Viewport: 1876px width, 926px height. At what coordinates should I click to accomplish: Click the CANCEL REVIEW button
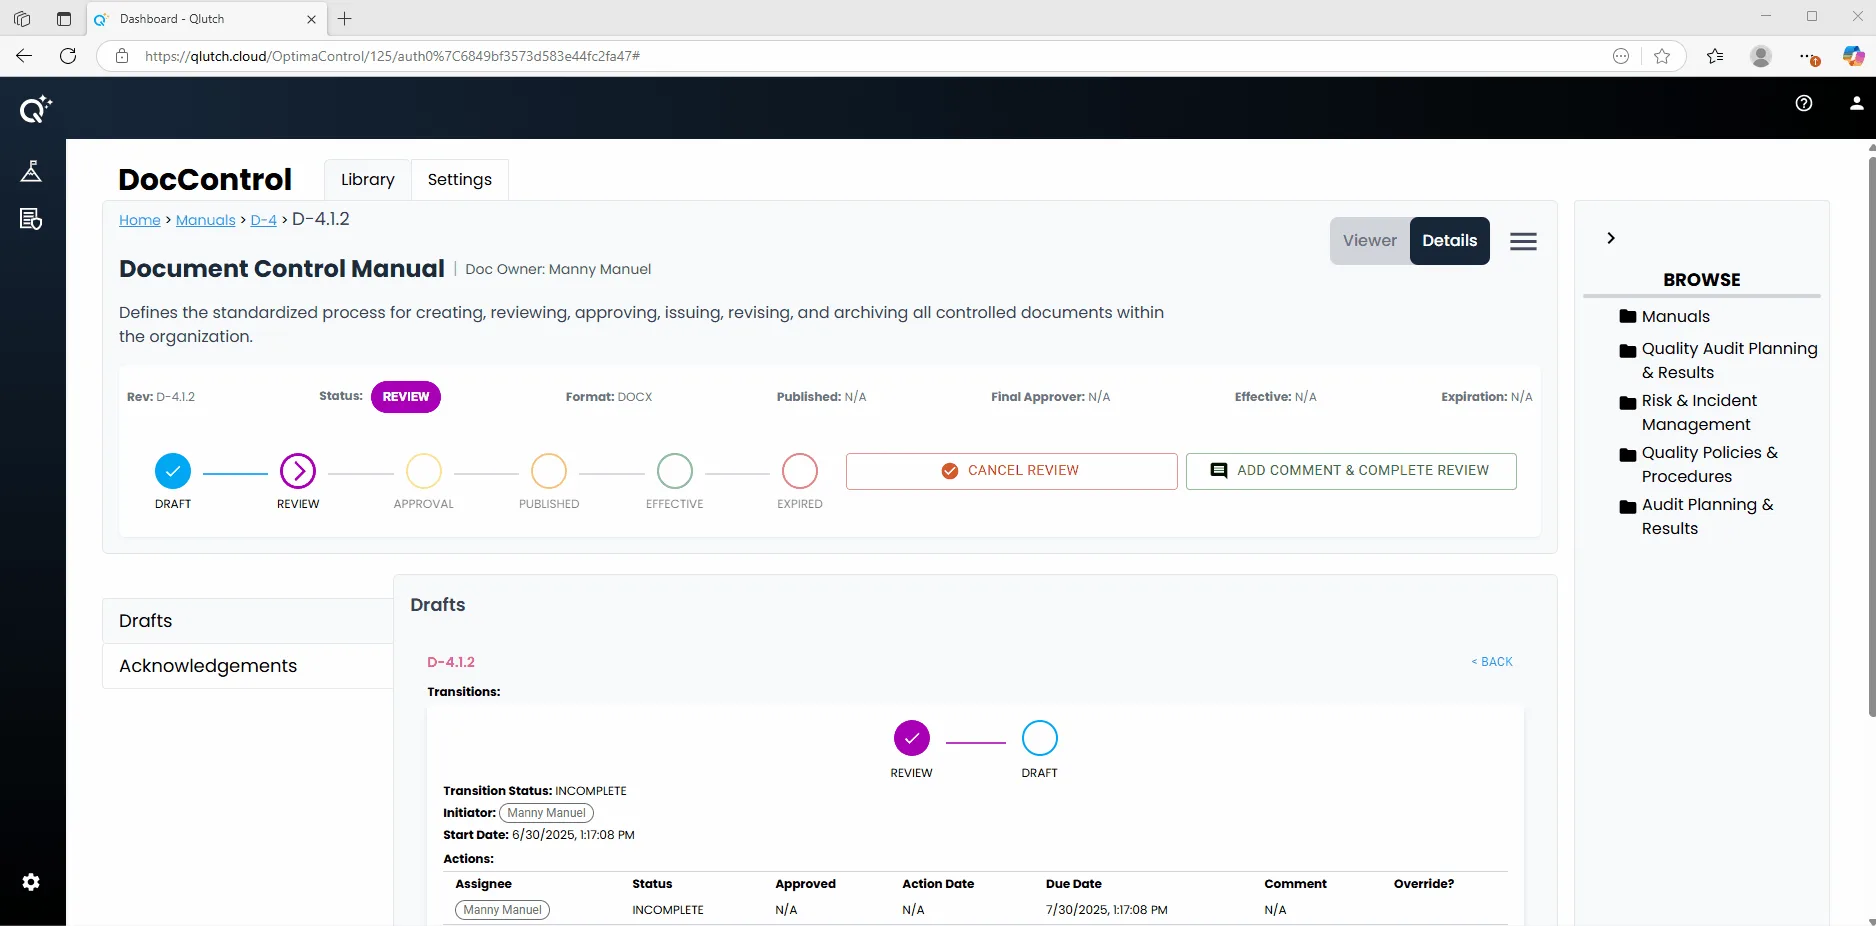(x=1012, y=471)
